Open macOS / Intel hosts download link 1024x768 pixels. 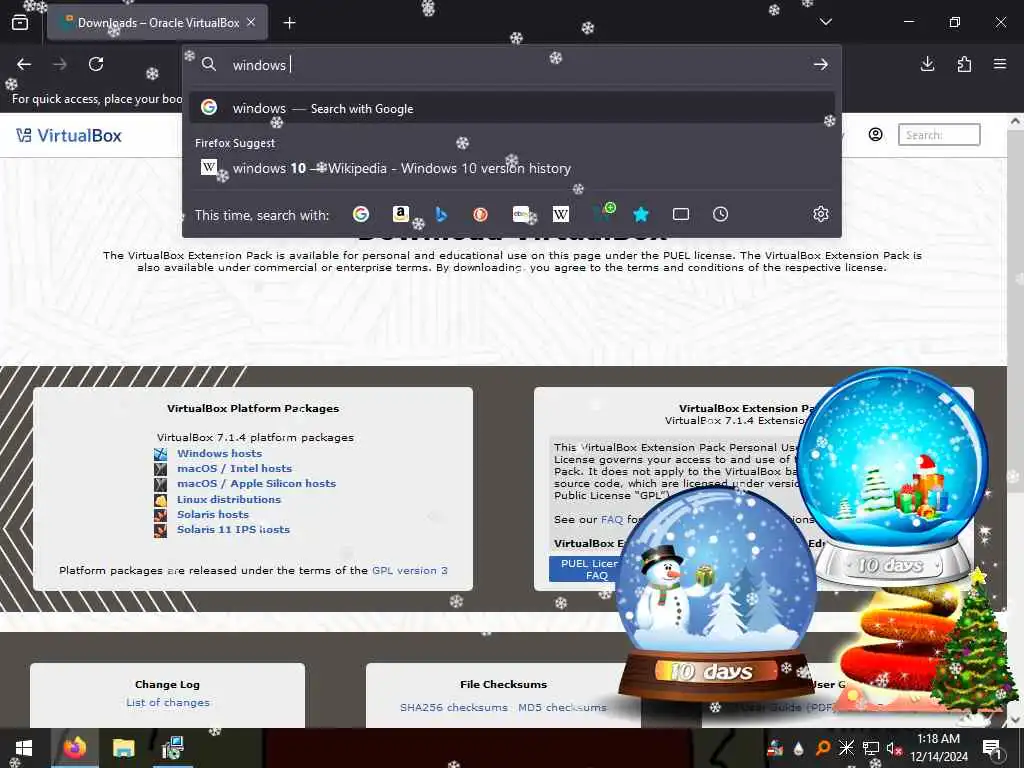pos(234,468)
